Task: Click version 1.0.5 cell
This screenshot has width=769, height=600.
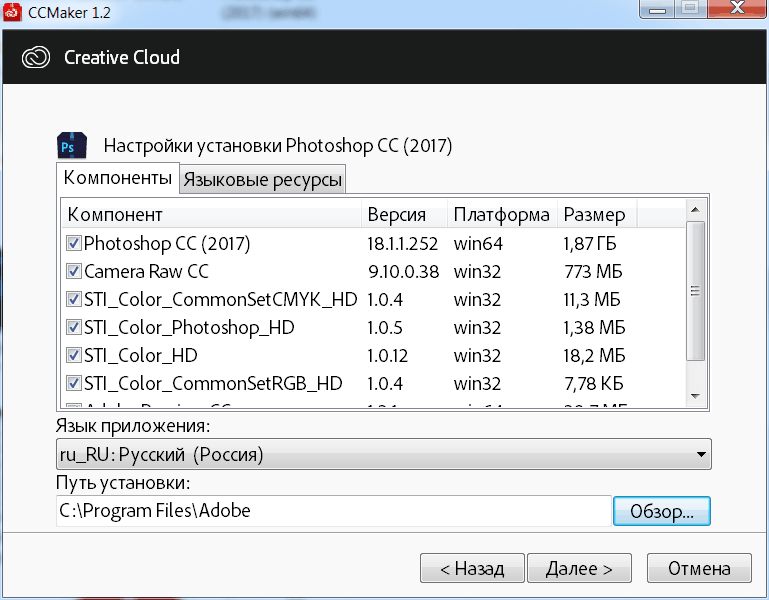Action: coord(385,328)
